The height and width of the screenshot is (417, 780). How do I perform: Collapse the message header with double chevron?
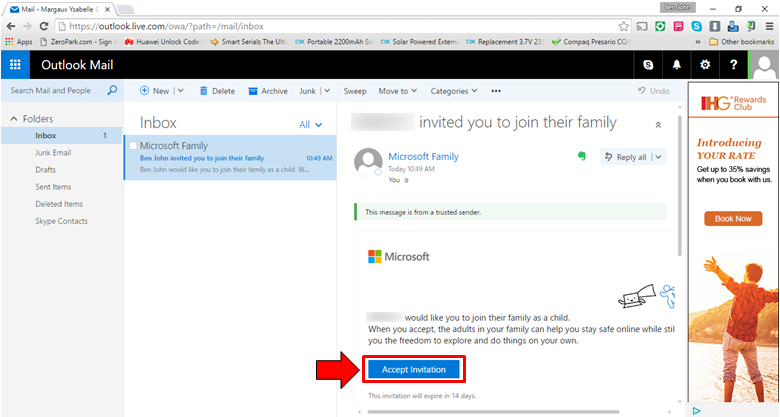click(658, 125)
